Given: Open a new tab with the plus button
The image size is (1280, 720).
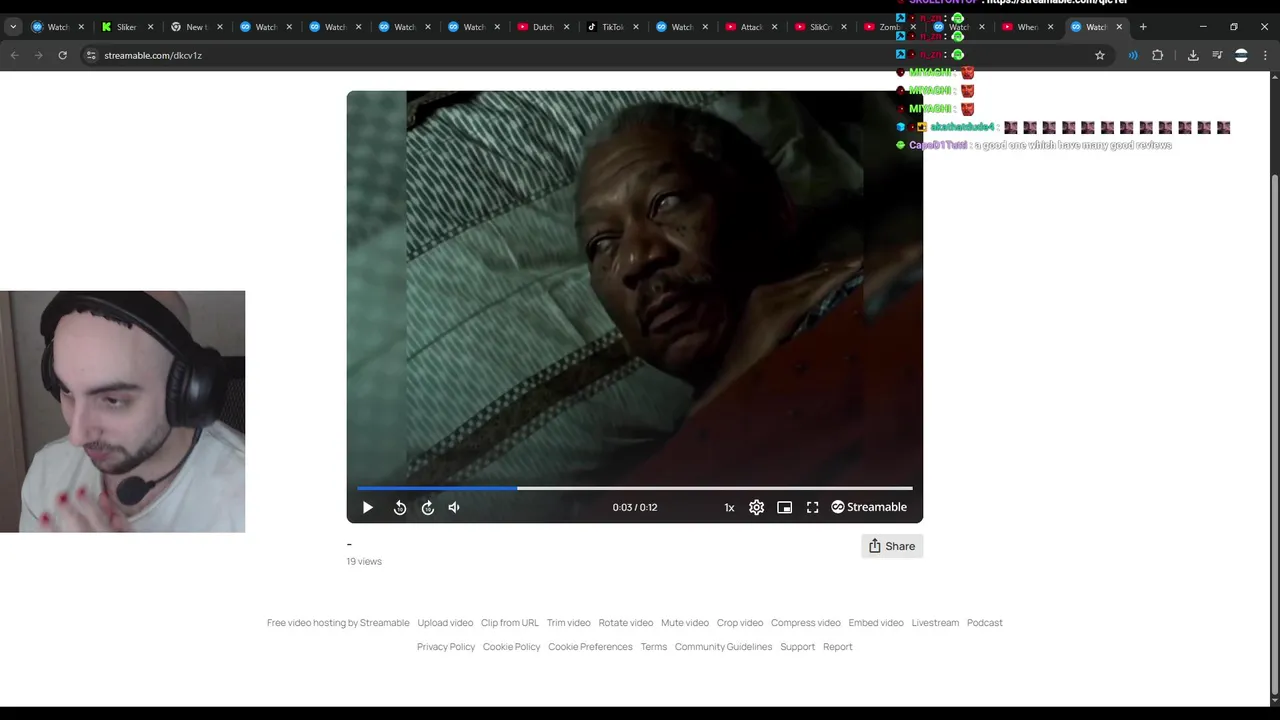Looking at the screenshot, I should [1143, 27].
